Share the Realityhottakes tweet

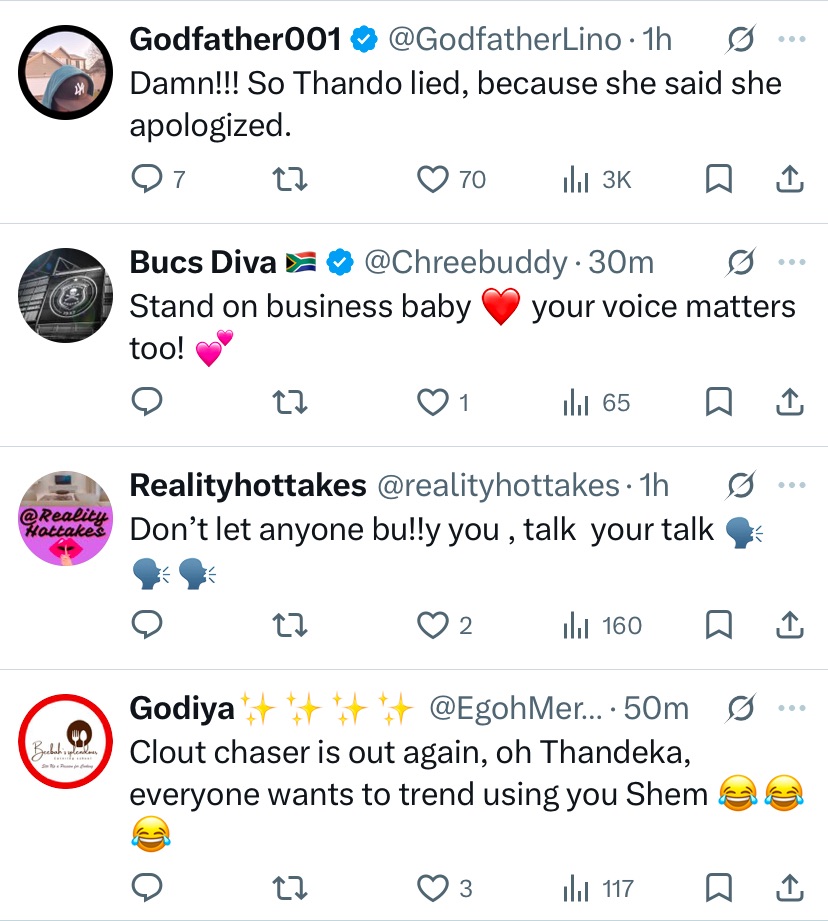(x=789, y=626)
